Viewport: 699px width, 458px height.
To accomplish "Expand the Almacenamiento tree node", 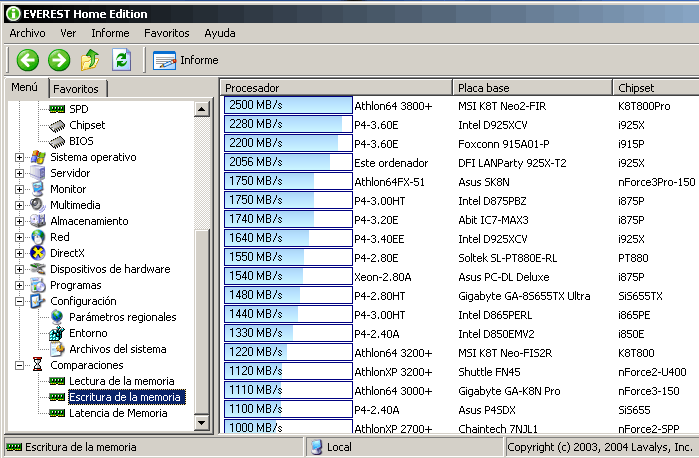I will [19, 222].
